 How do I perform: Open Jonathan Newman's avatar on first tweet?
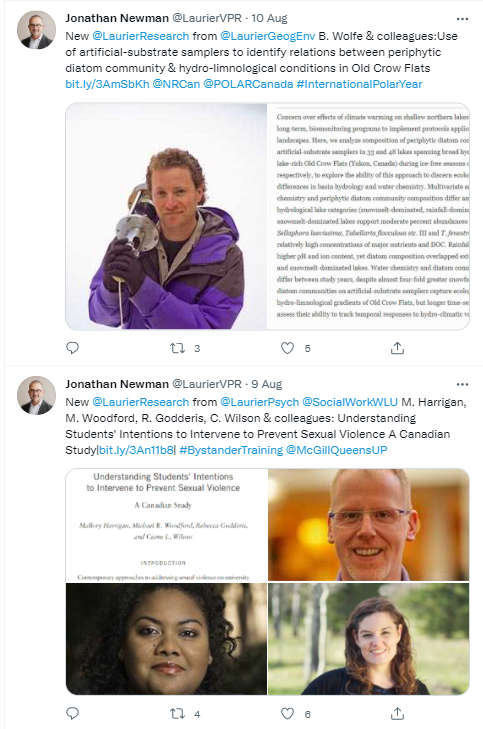pos(36,30)
